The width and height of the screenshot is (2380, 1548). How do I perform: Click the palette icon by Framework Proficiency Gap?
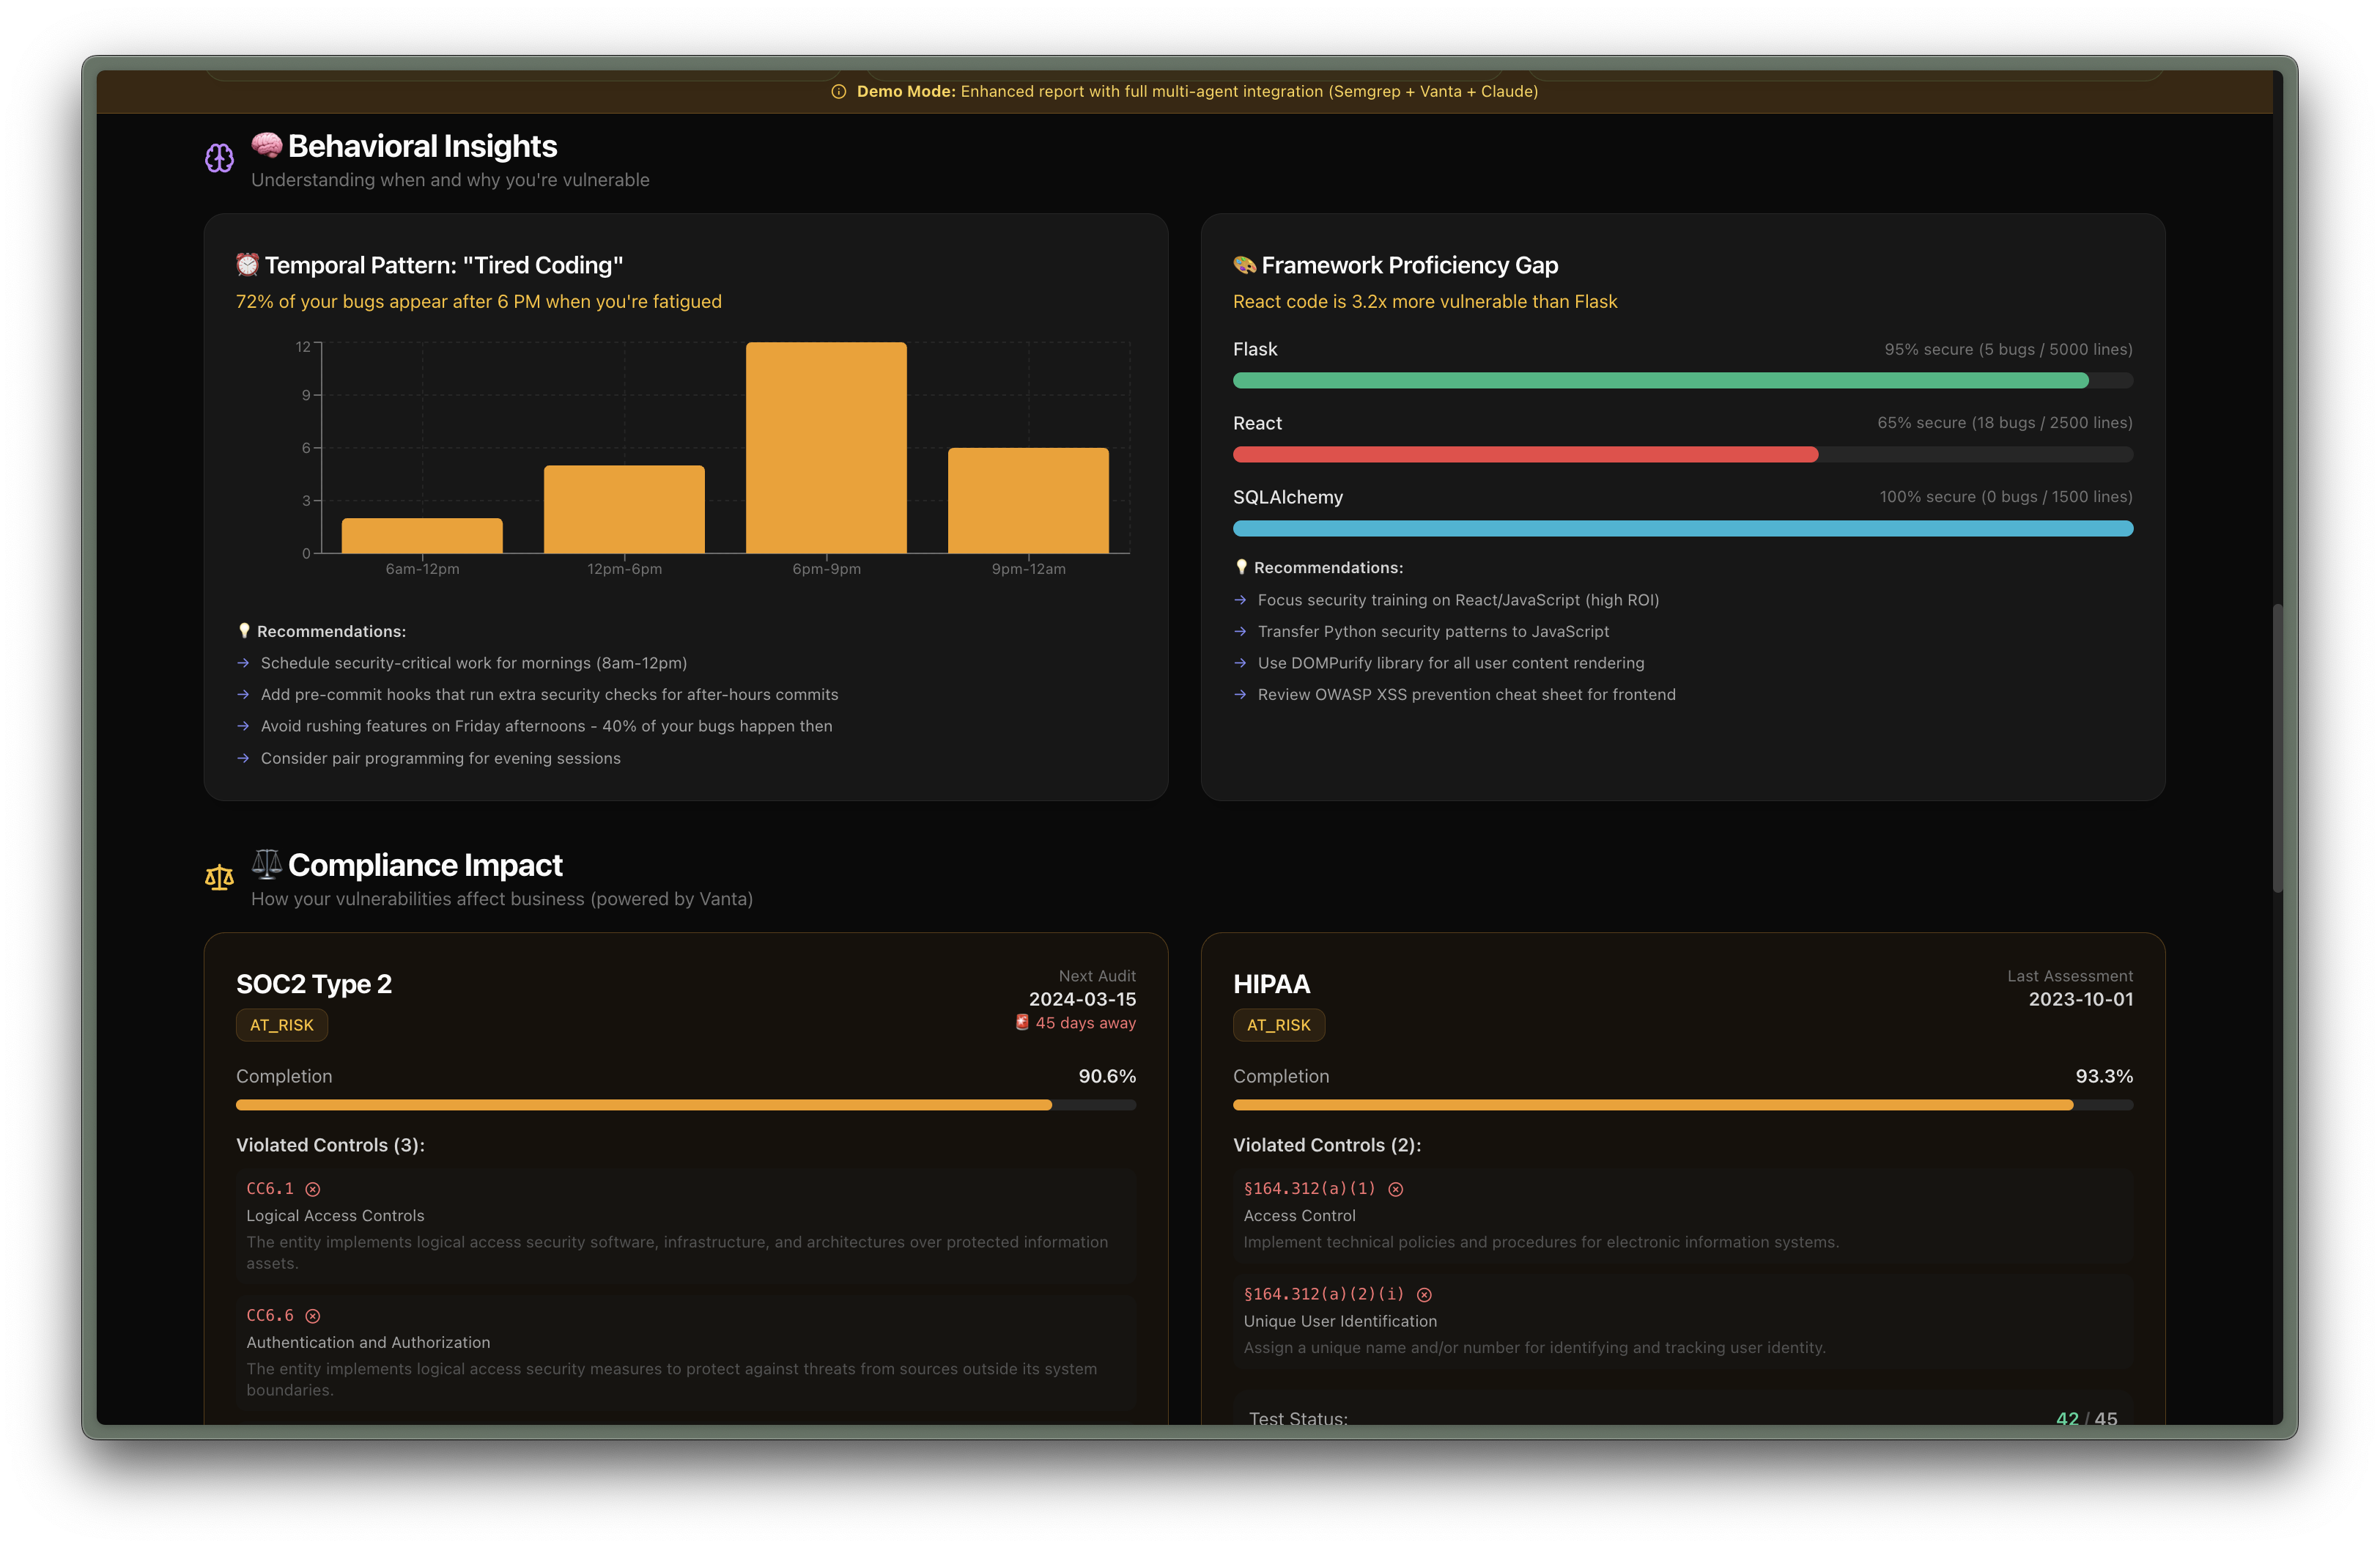(x=1244, y=264)
